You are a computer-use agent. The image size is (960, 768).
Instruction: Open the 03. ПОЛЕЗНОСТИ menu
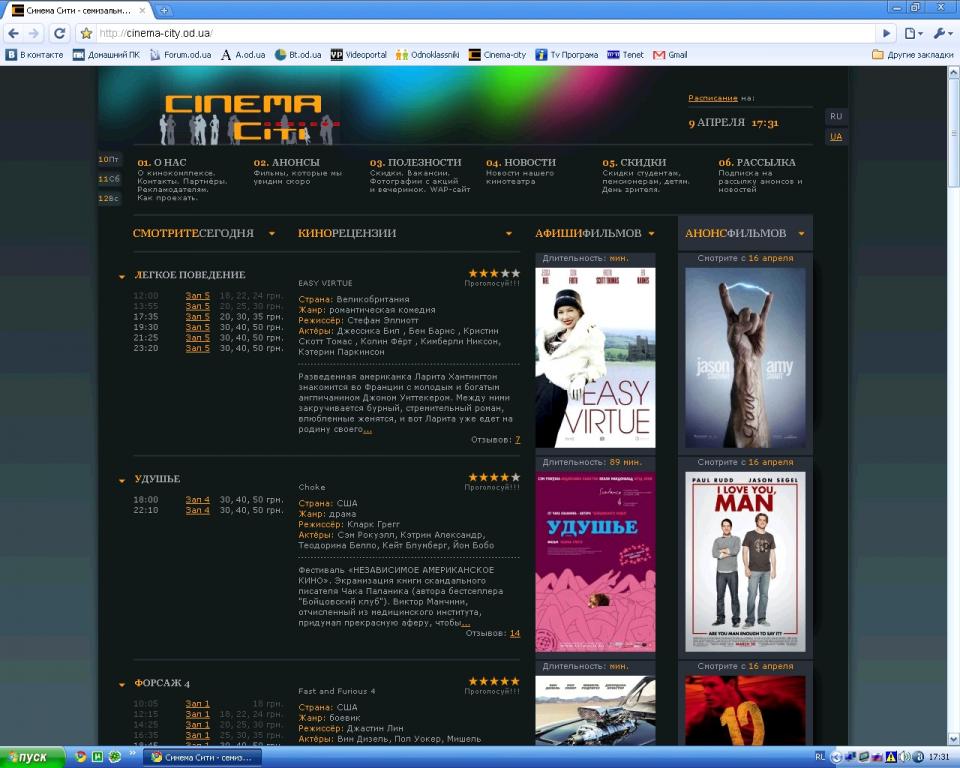click(416, 162)
